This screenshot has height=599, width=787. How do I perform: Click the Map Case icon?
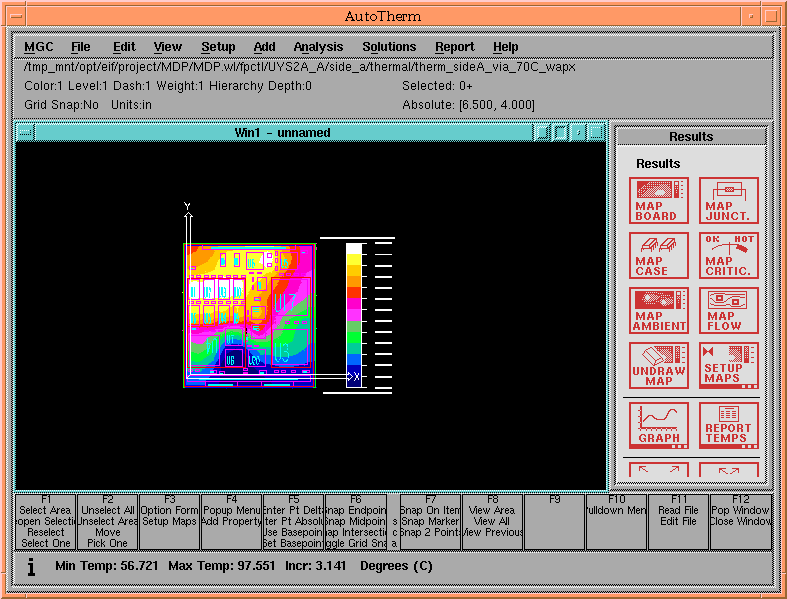(x=659, y=256)
